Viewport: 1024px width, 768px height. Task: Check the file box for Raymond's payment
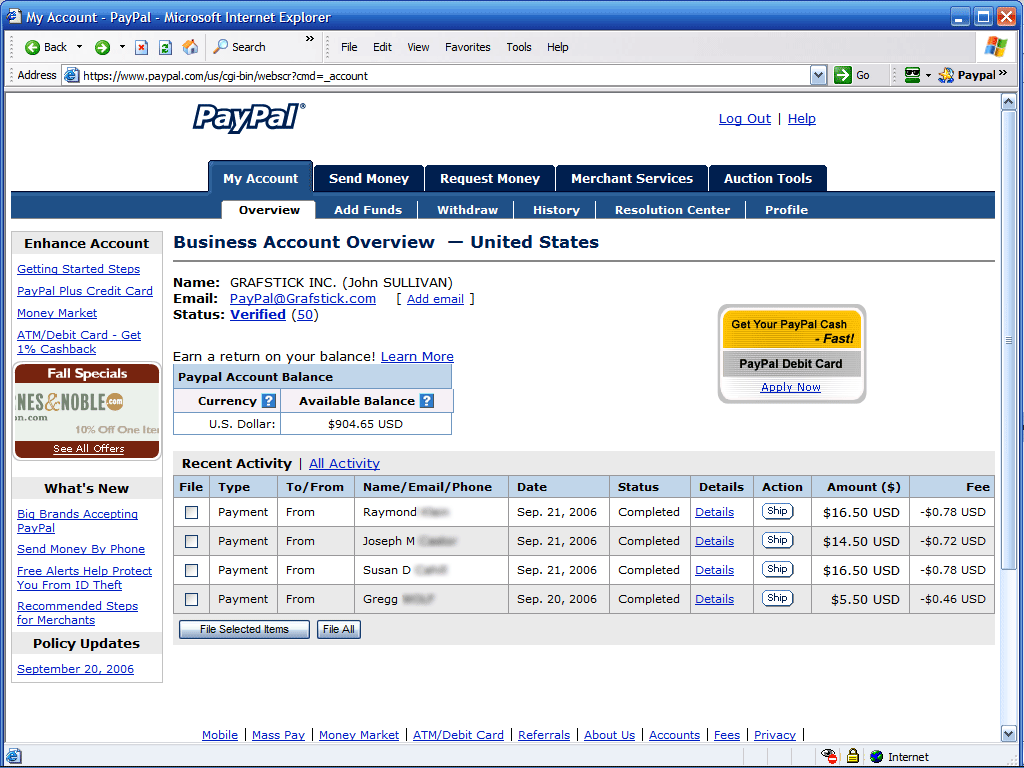point(191,512)
